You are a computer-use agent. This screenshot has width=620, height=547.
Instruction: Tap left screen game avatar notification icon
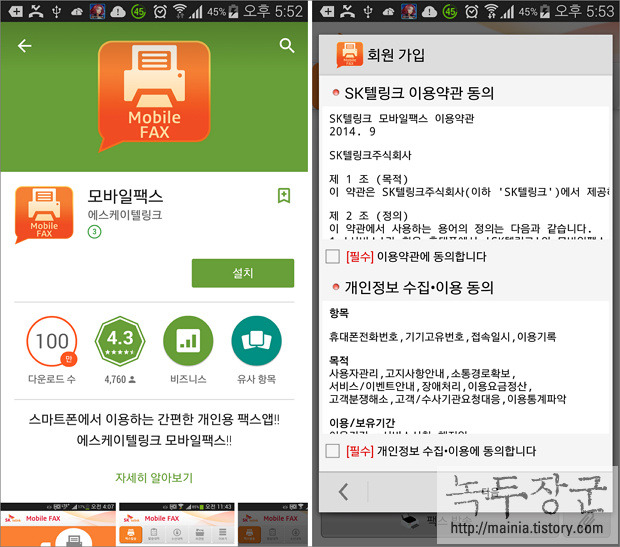coord(97,11)
